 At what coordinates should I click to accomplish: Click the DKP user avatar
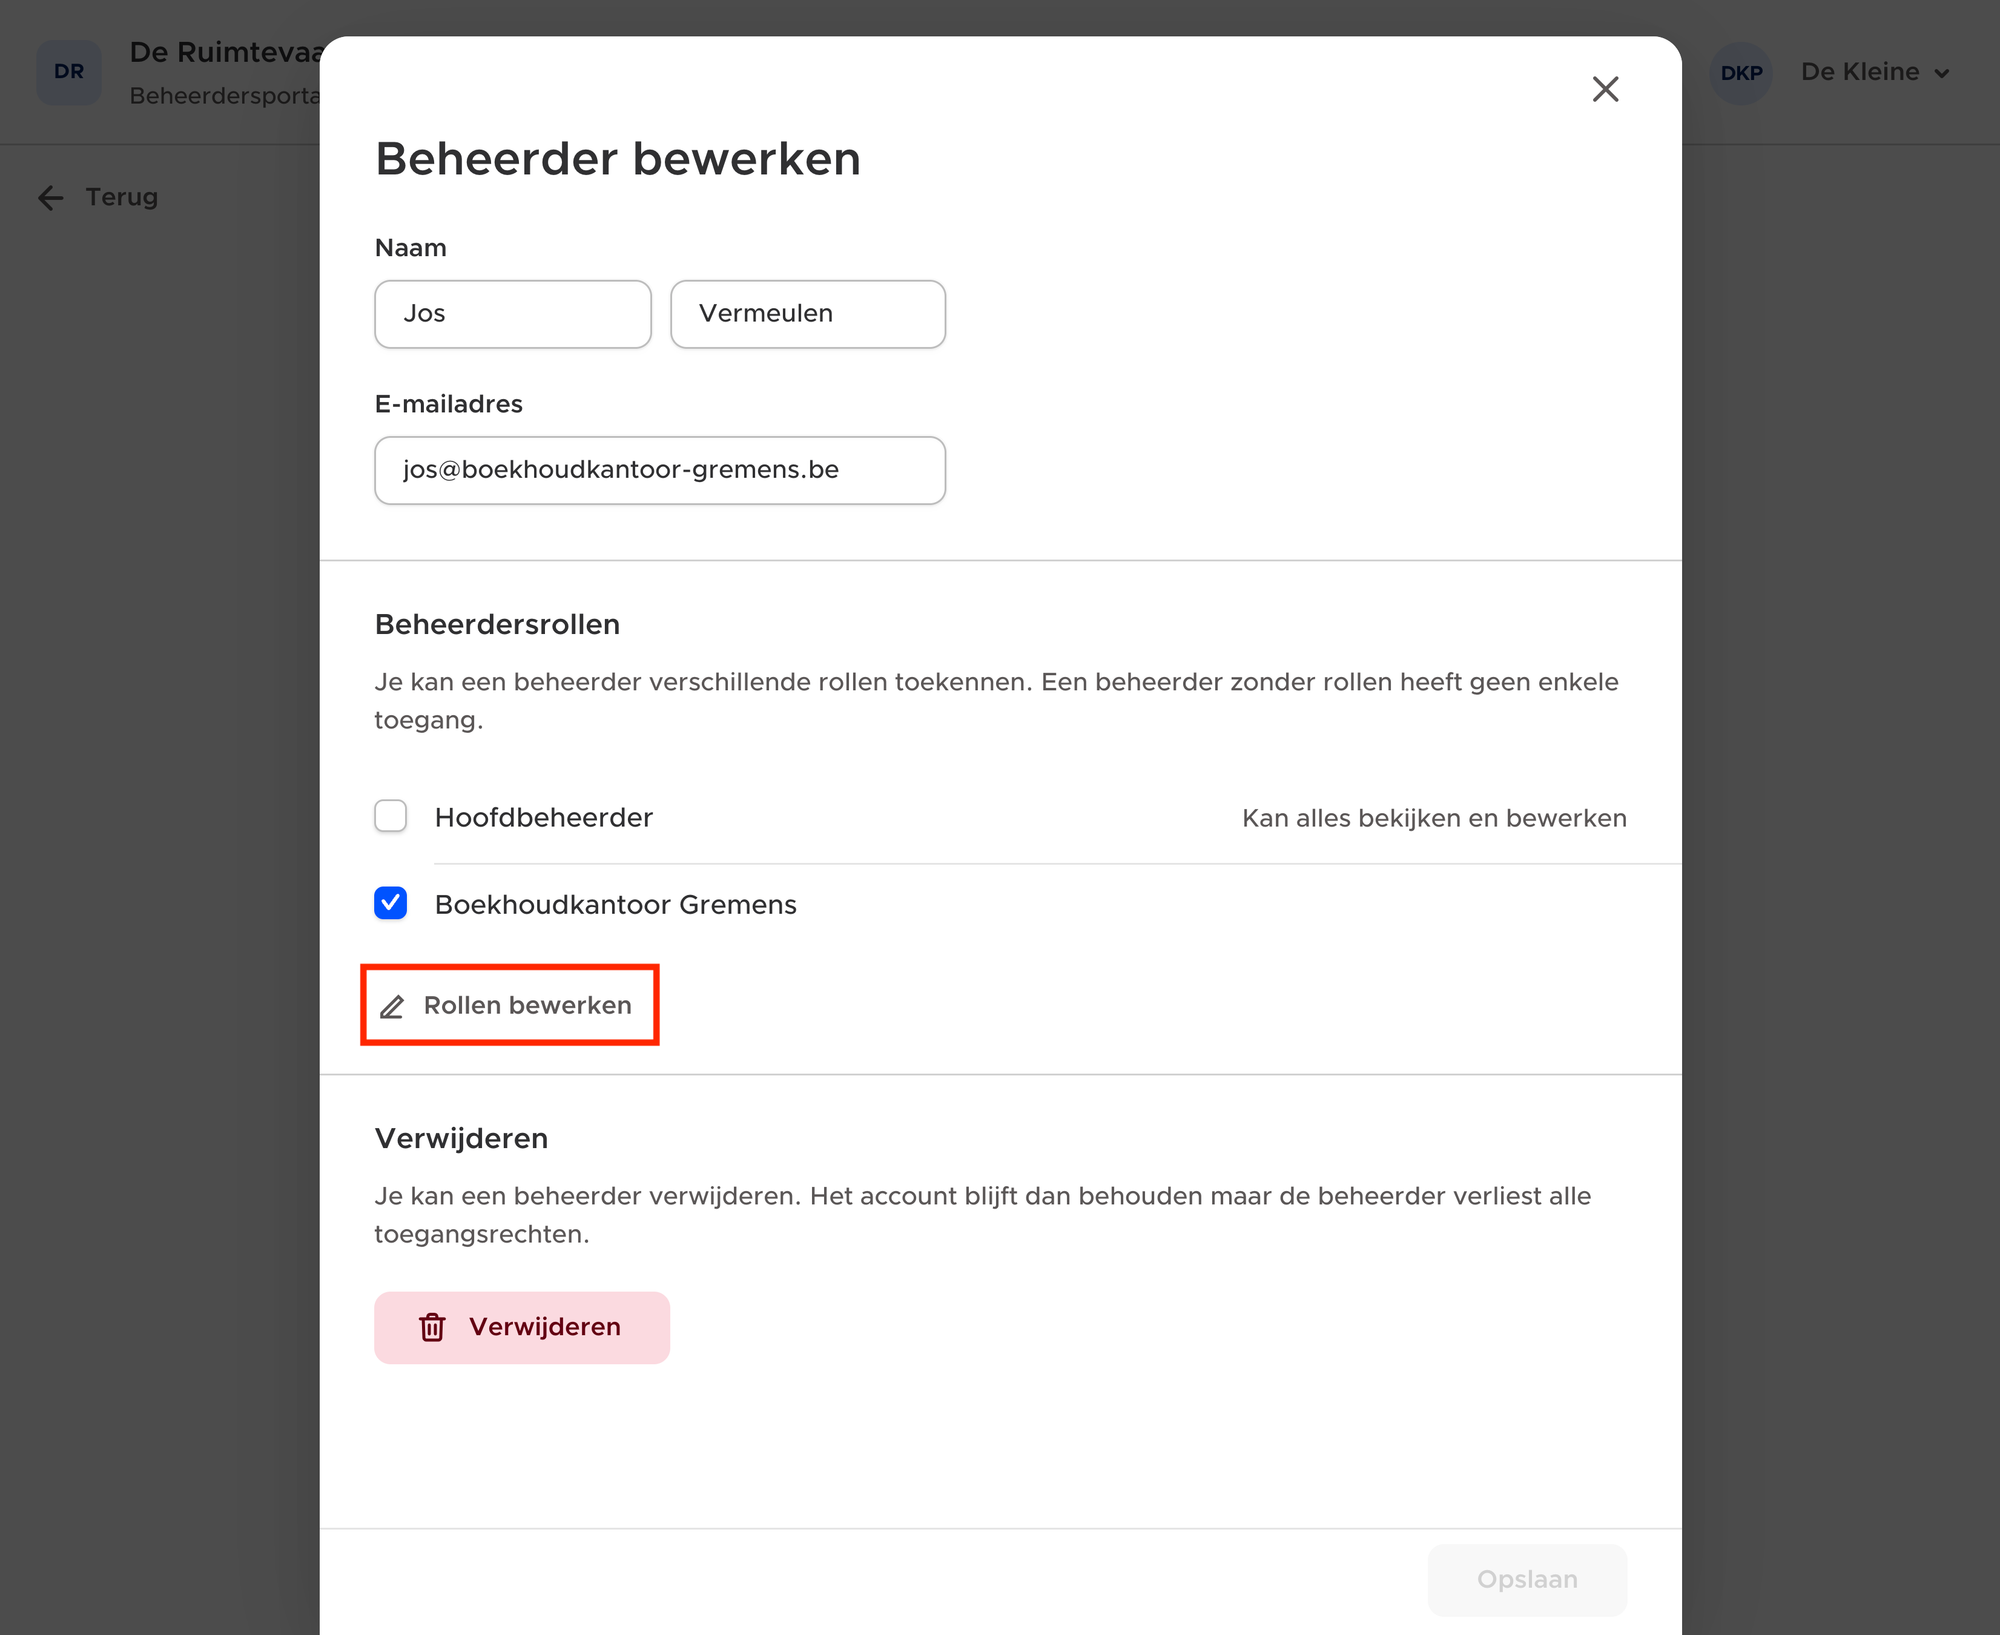1741,73
